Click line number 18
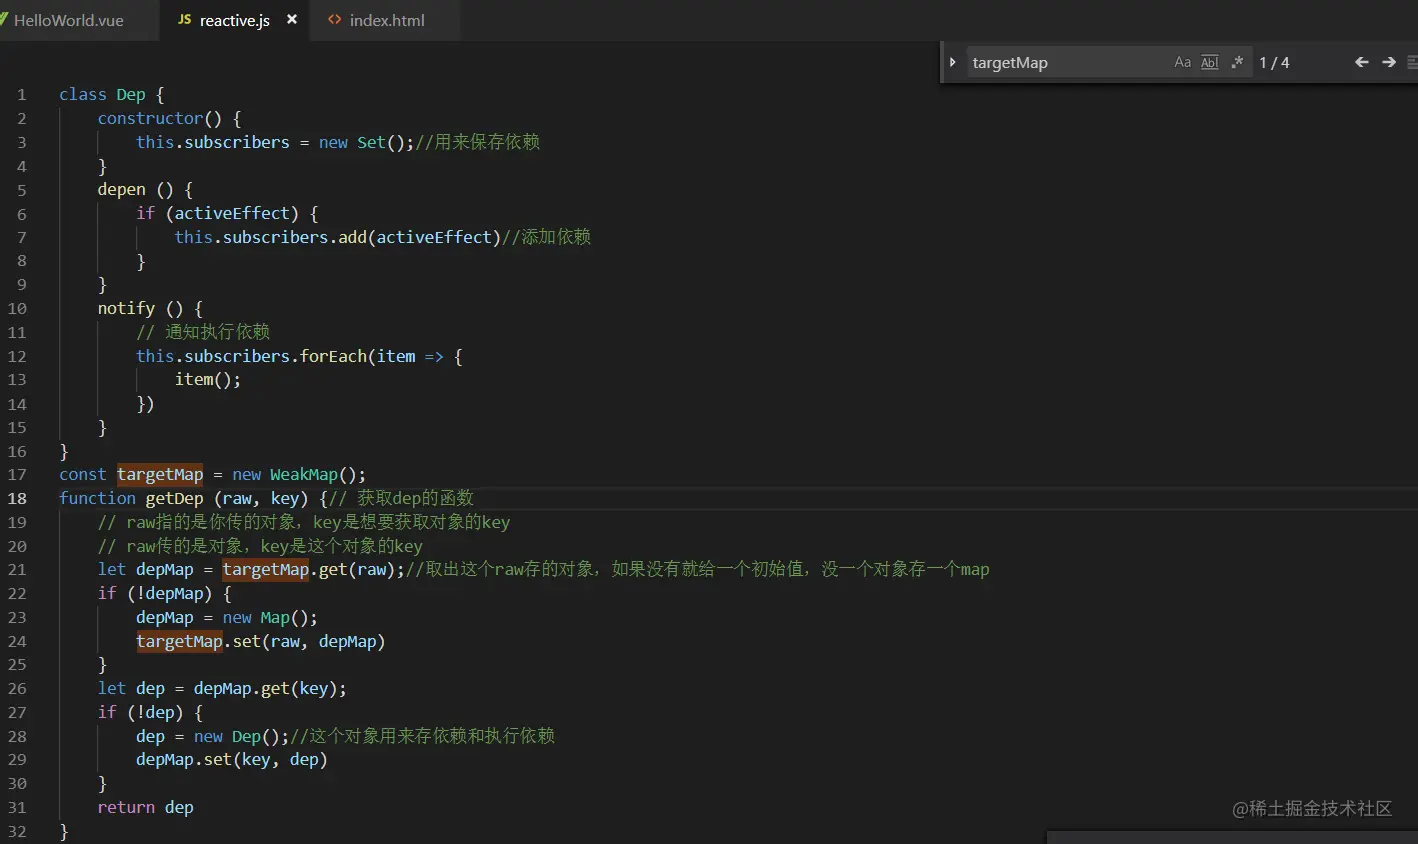 [18, 498]
